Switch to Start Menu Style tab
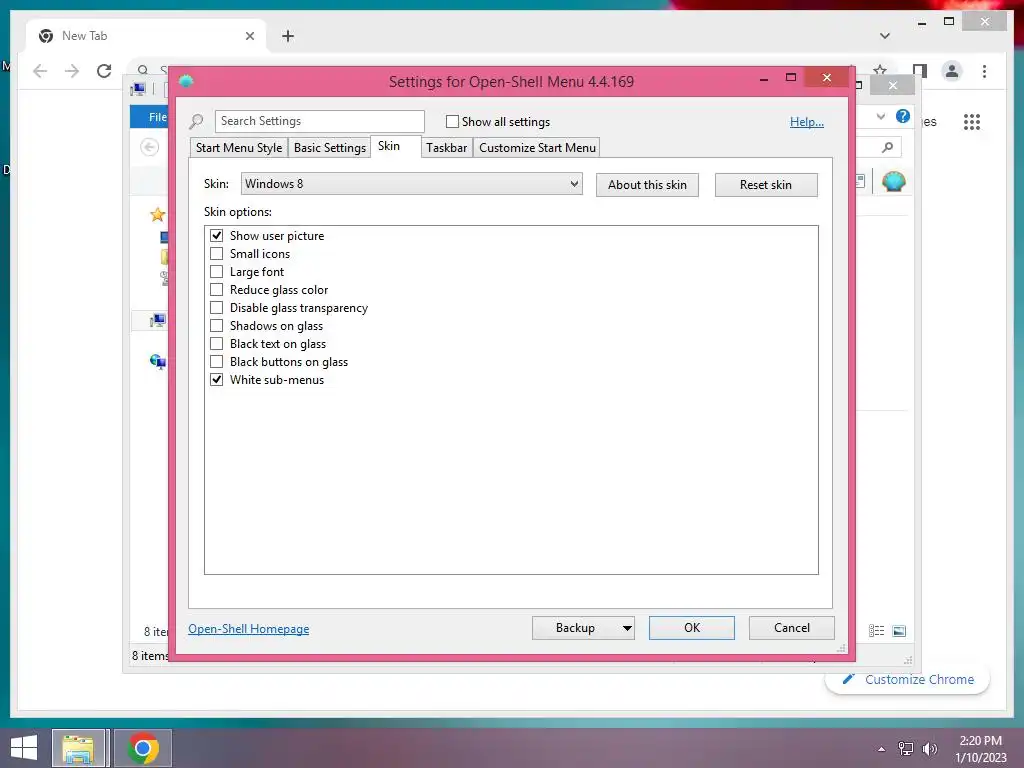Screen dimensions: 1024x768 239,148
